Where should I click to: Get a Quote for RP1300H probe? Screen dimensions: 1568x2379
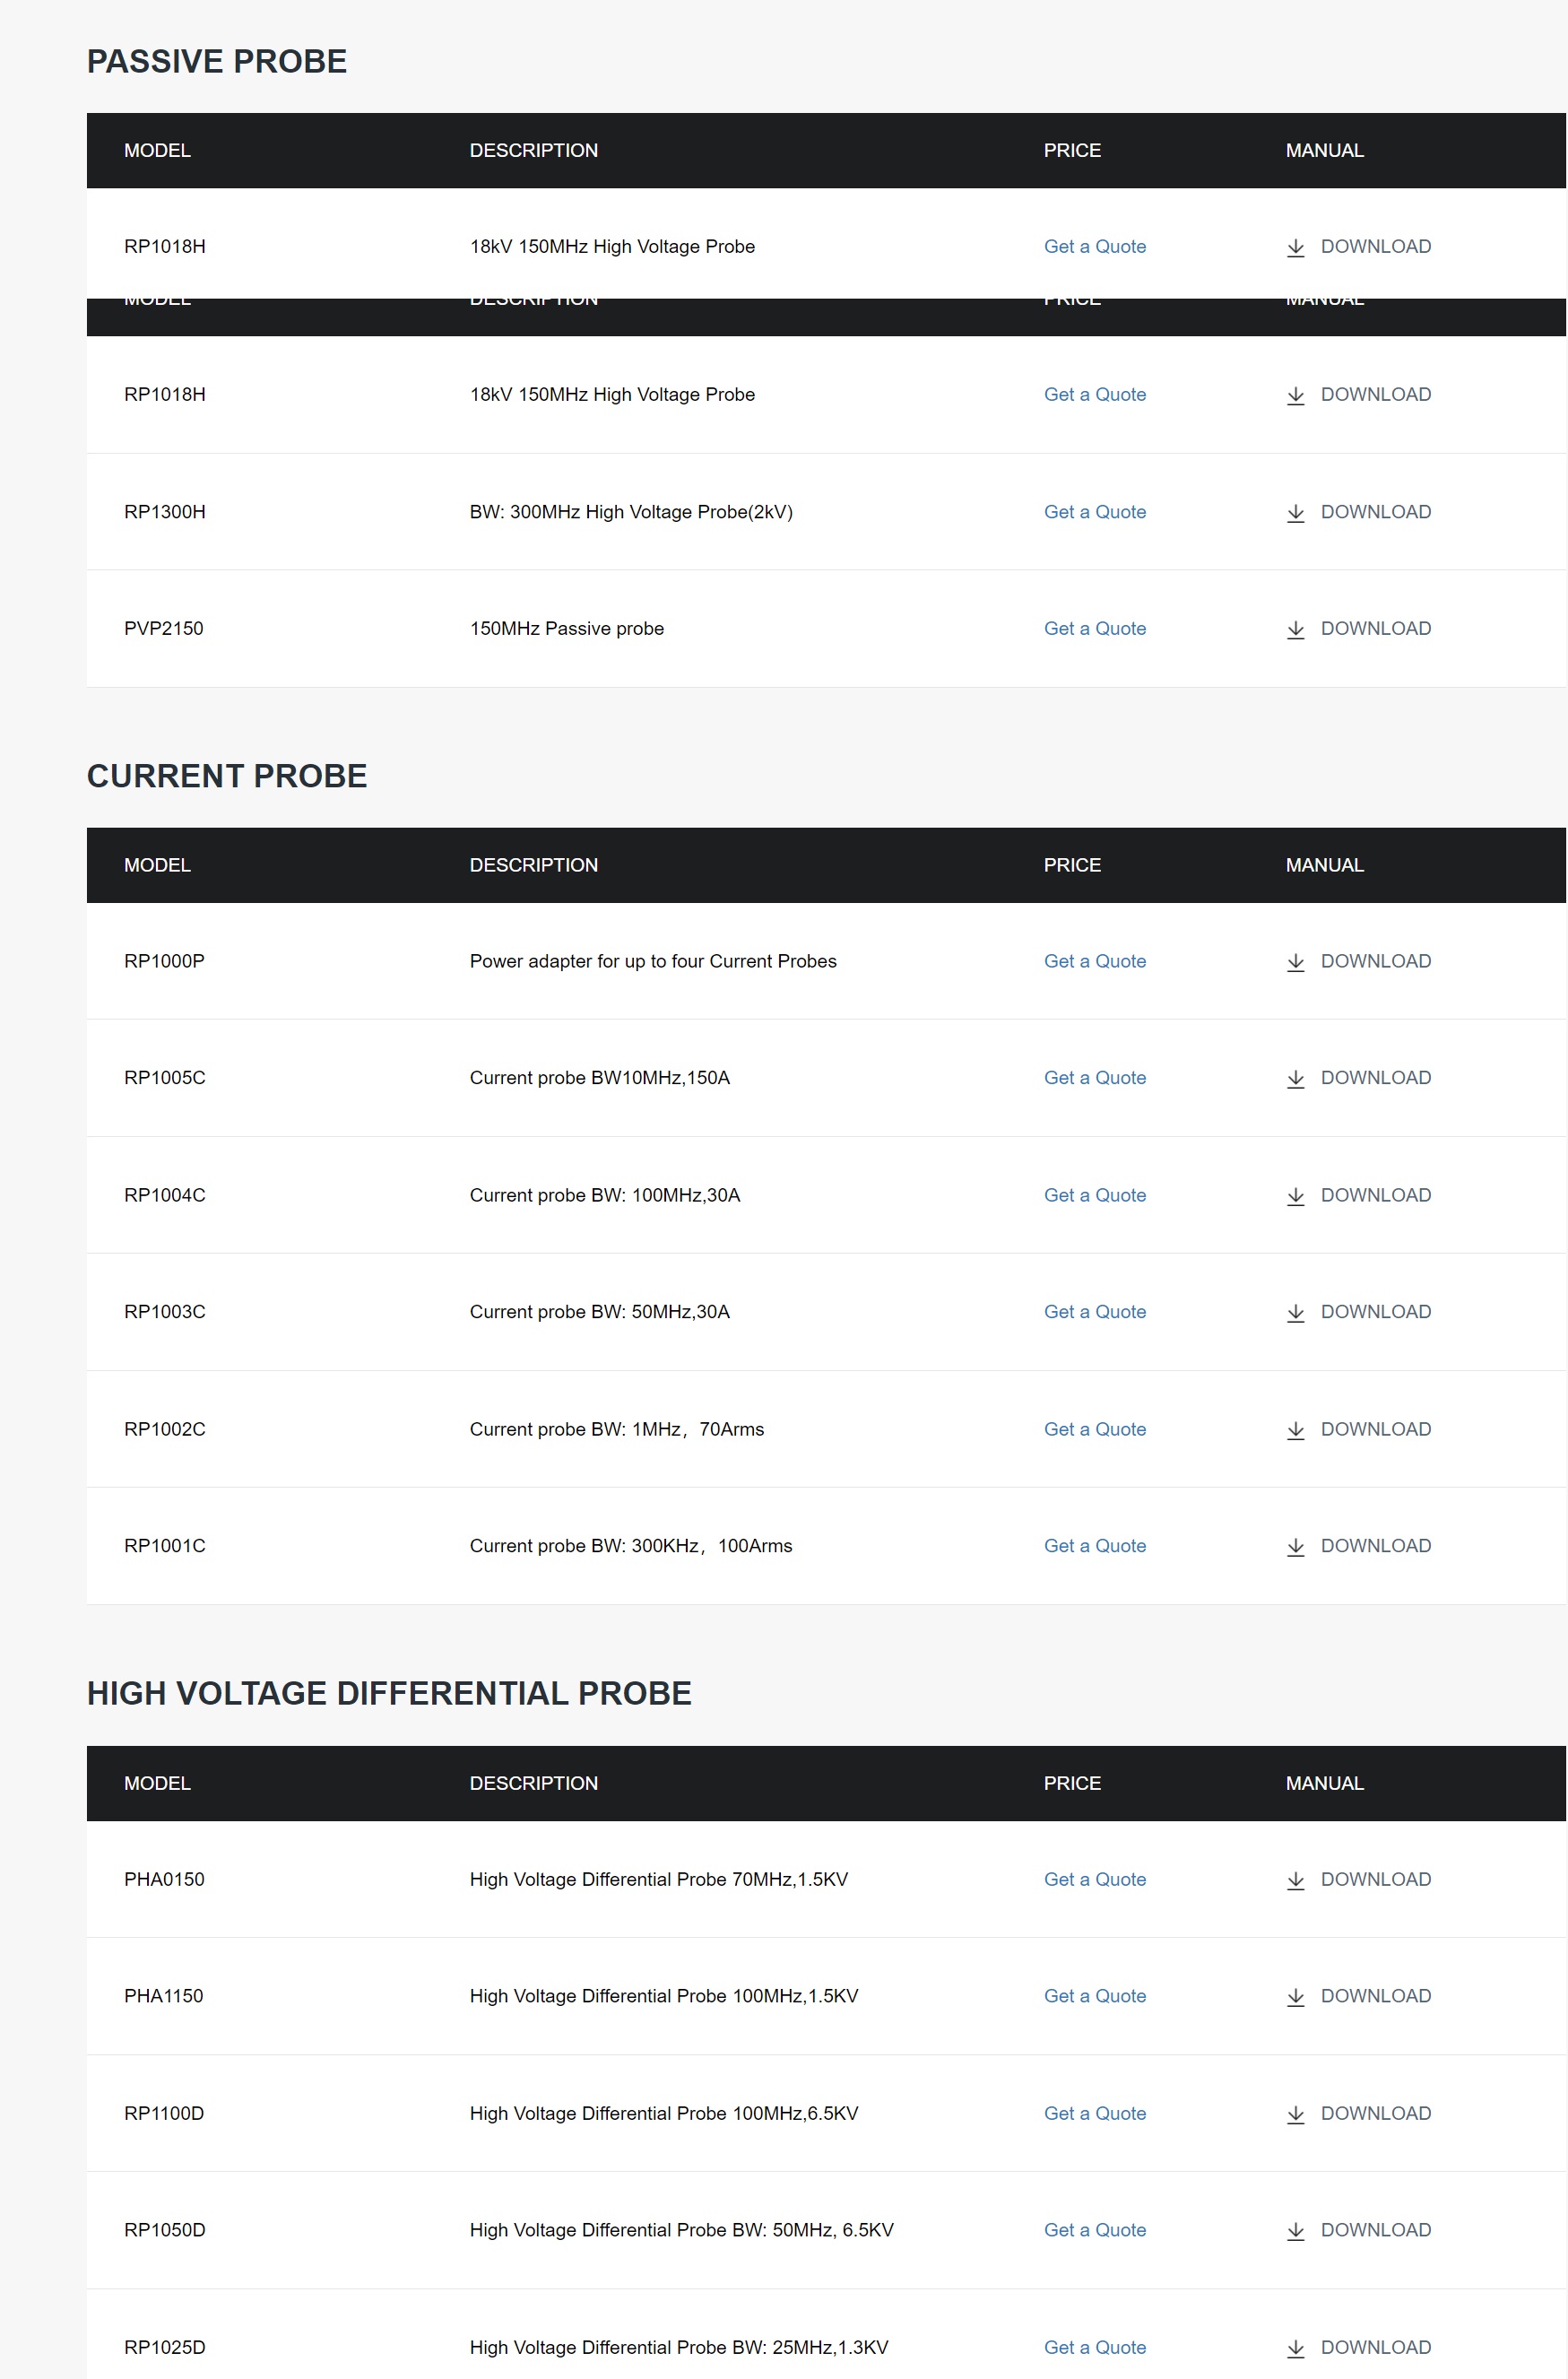[x=1095, y=512]
